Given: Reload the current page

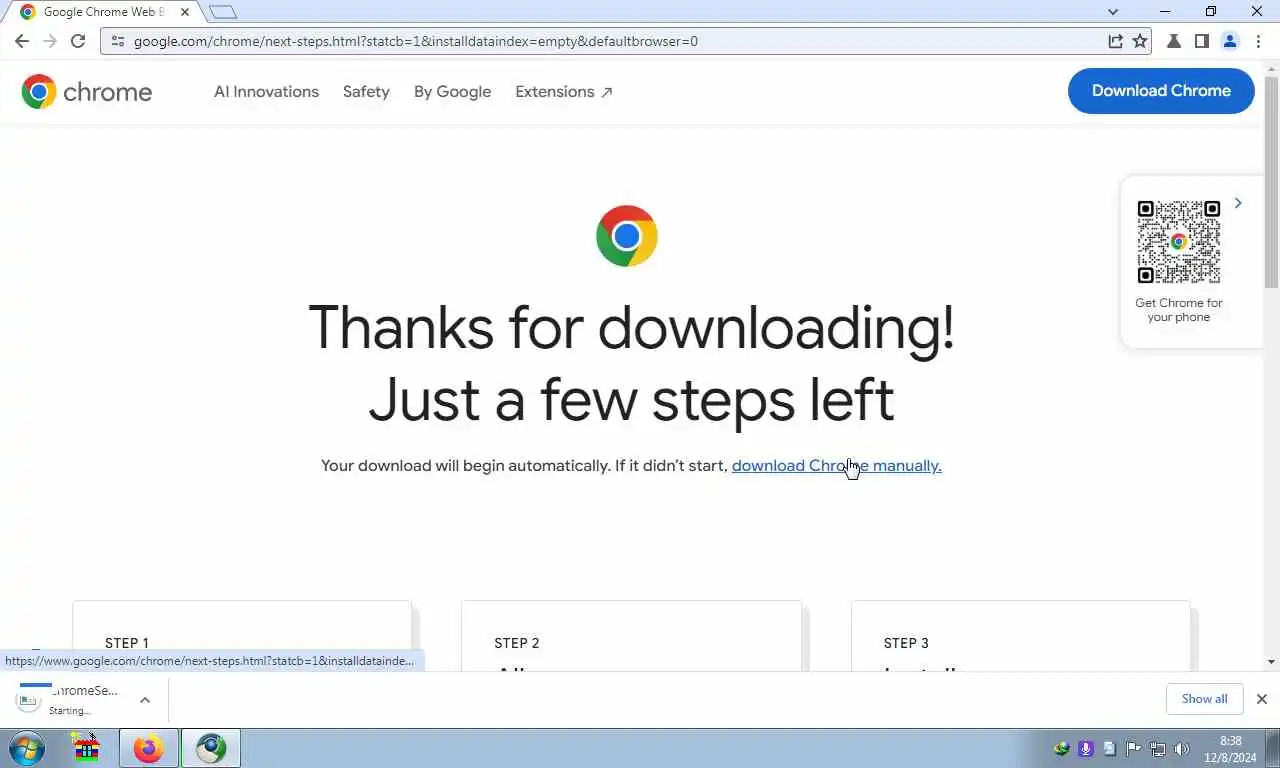Looking at the screenshot, I should (78, 41).
